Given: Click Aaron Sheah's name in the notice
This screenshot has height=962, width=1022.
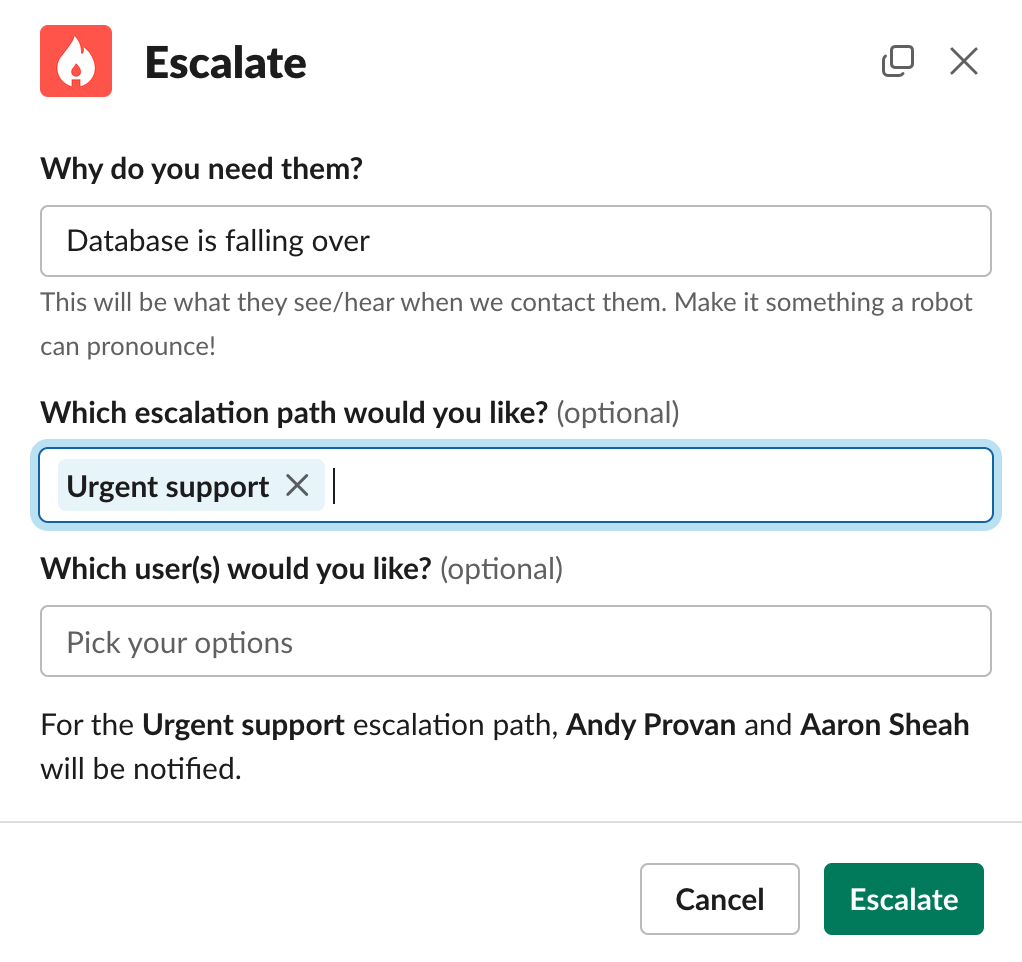Looking at the screenshot, I should (x=884, y=725).
